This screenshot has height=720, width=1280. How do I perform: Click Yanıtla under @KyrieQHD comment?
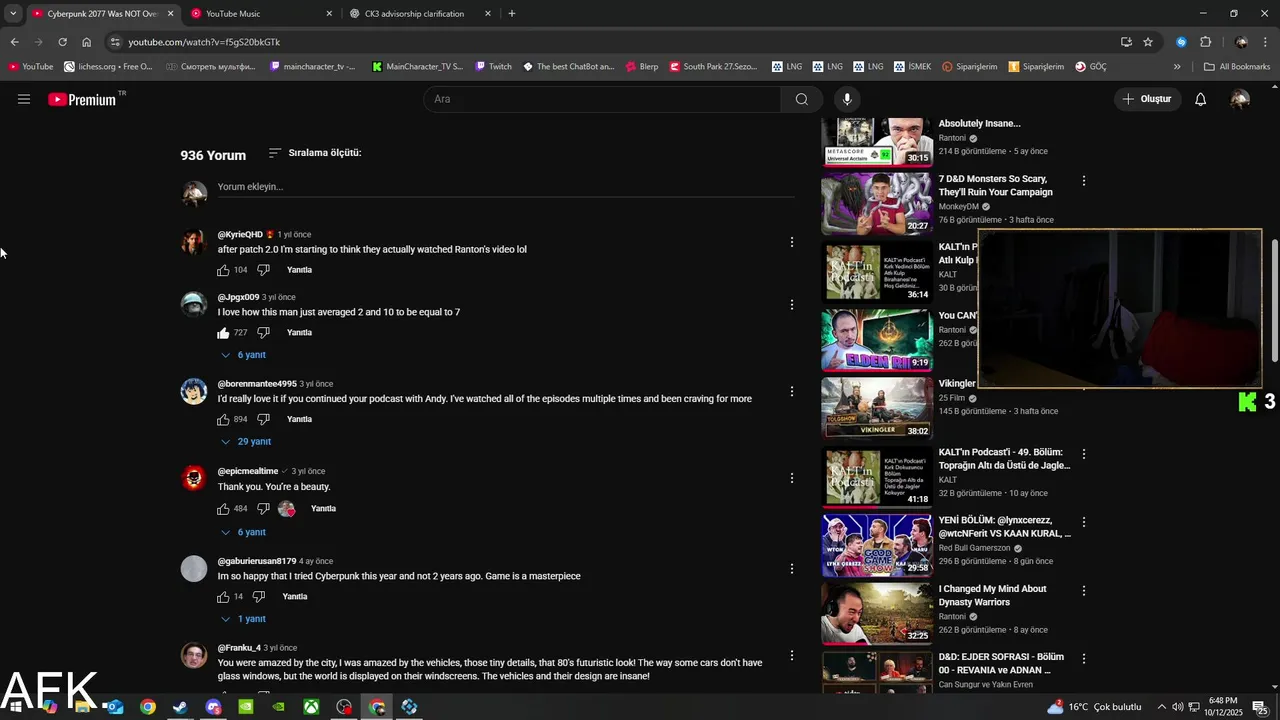(x=299, y=270)
